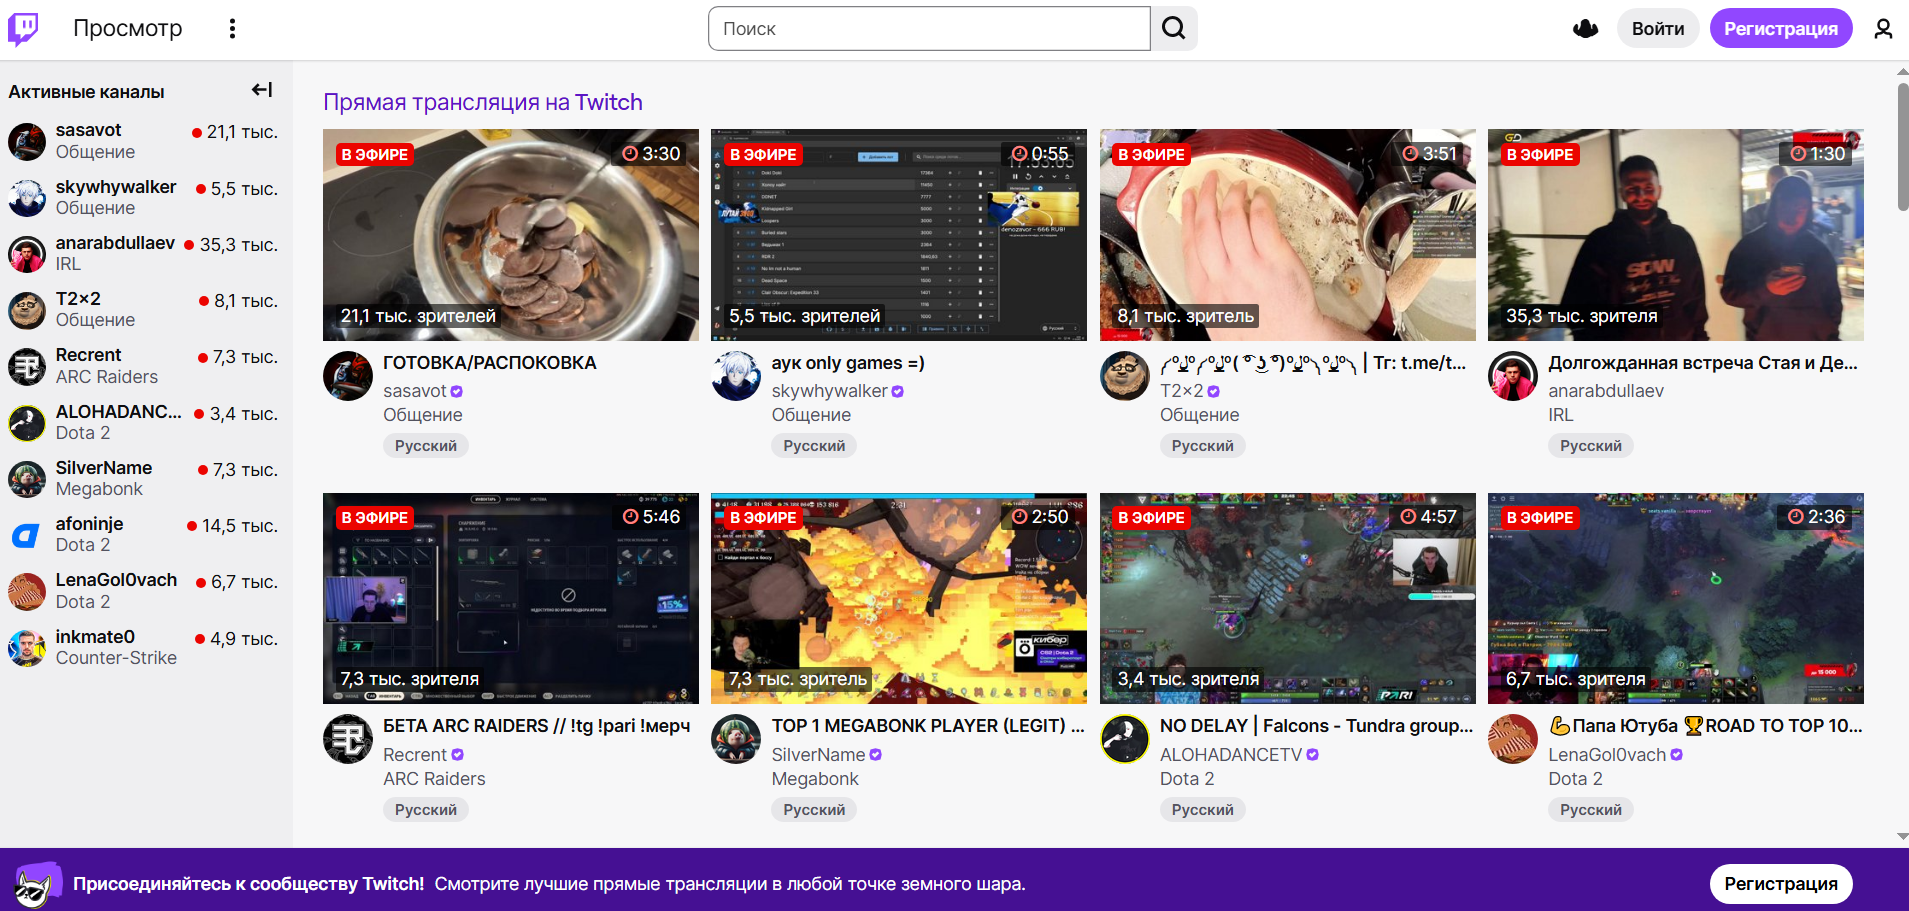Open the ГОТОВКА/РАСПОКОВКА stream thumbnail
1909x911 pixels.
pyautogui.click(x=511, y=235)
